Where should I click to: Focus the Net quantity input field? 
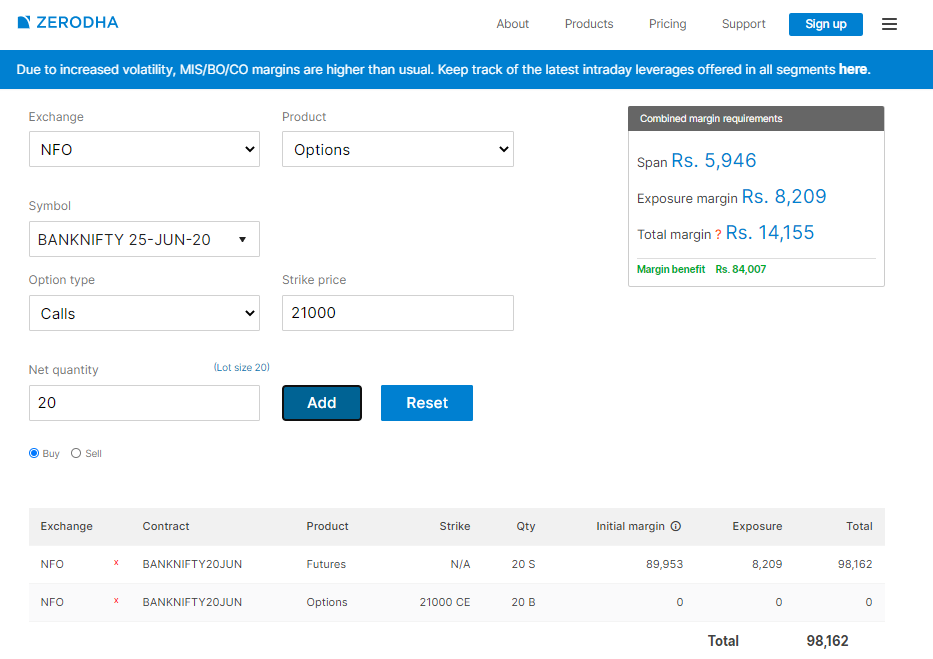144,403
